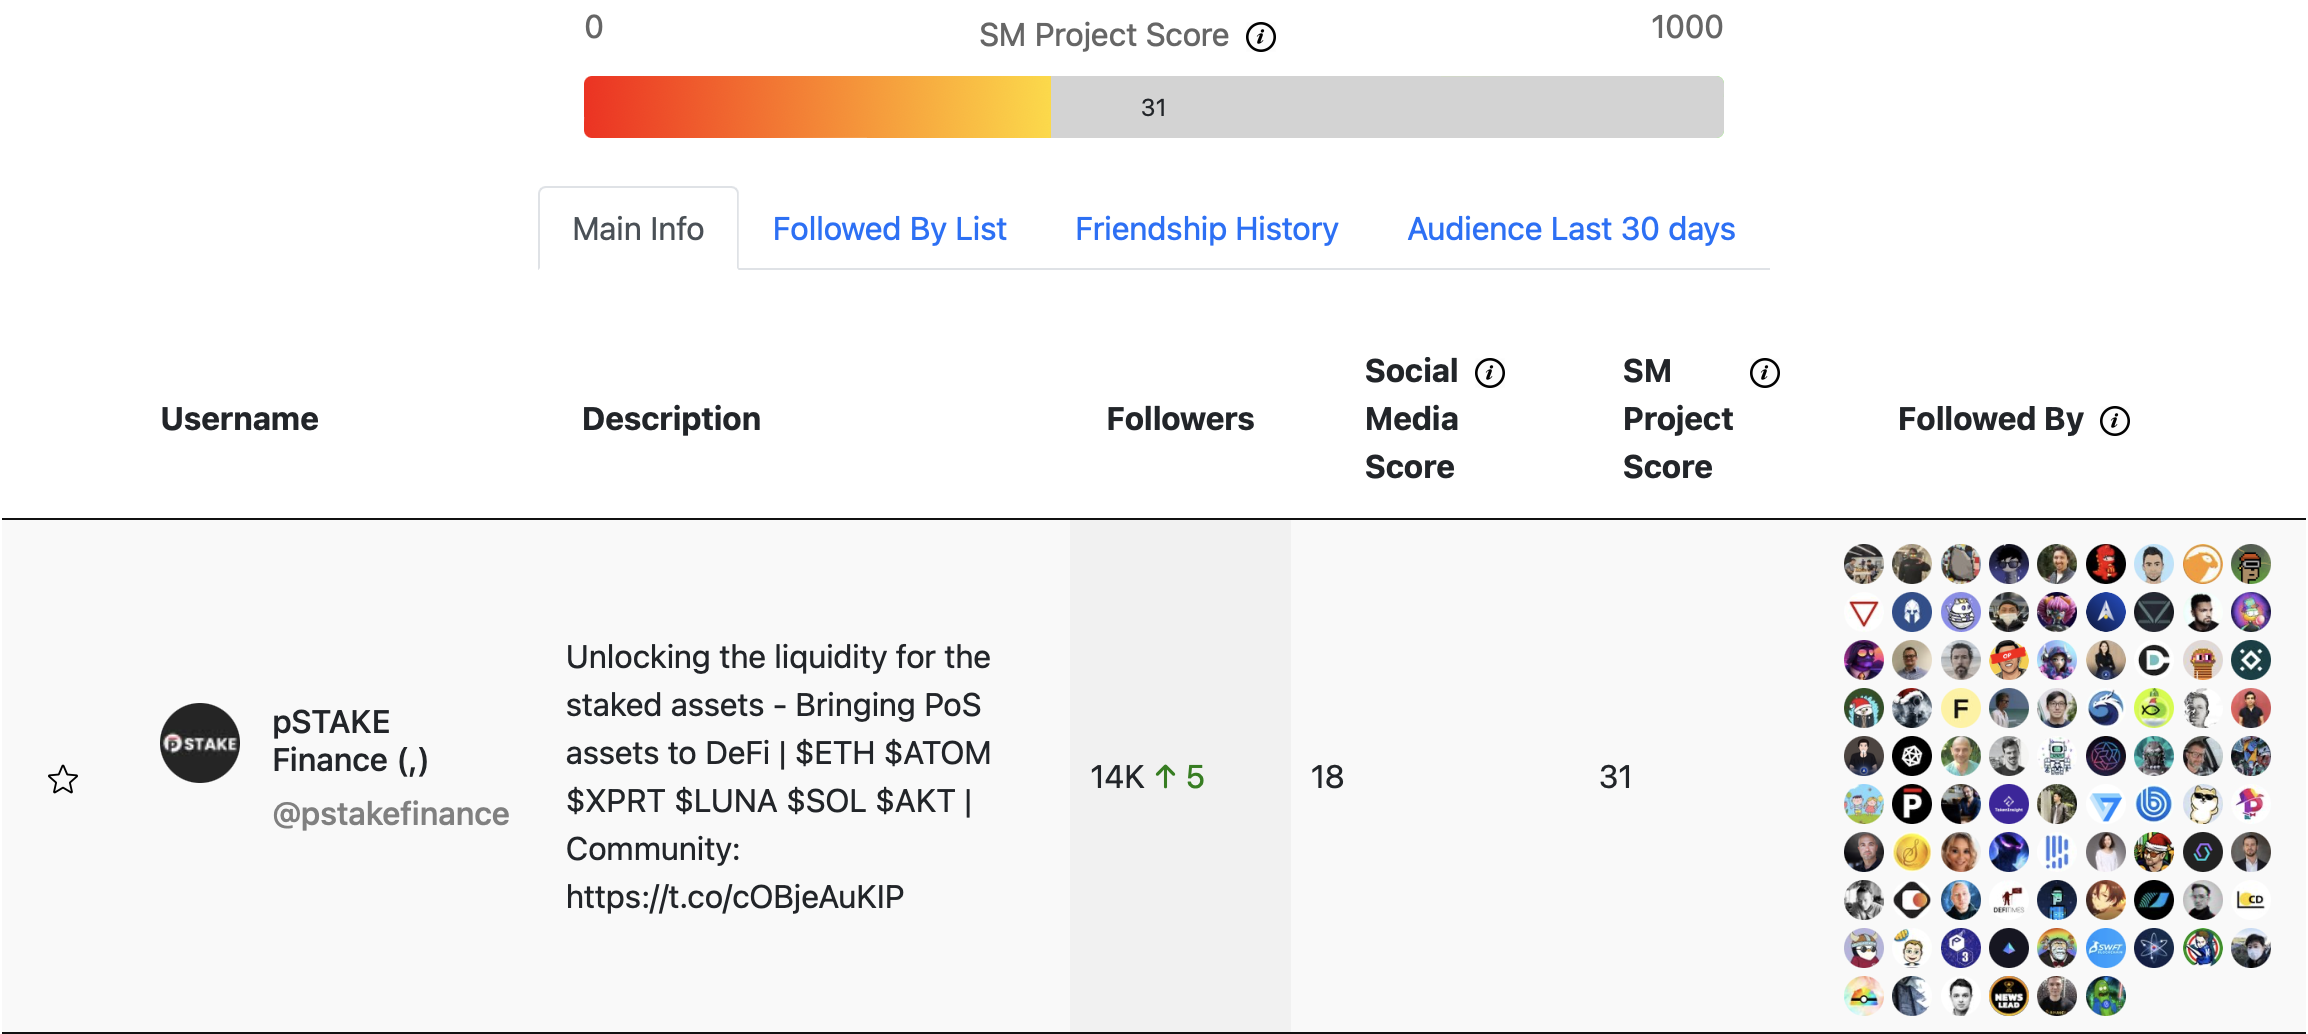
Task: Select the Main Info tab
Action: coord(638,229)
